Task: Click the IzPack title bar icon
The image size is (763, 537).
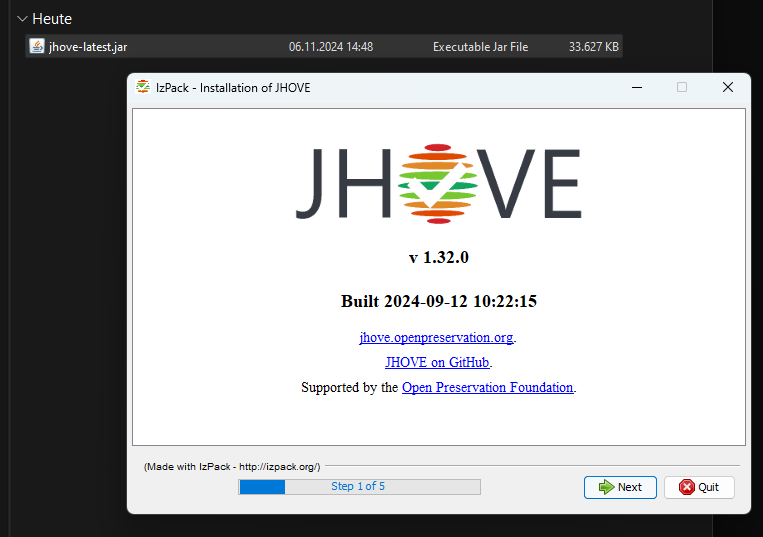Action: coord(144,87)
